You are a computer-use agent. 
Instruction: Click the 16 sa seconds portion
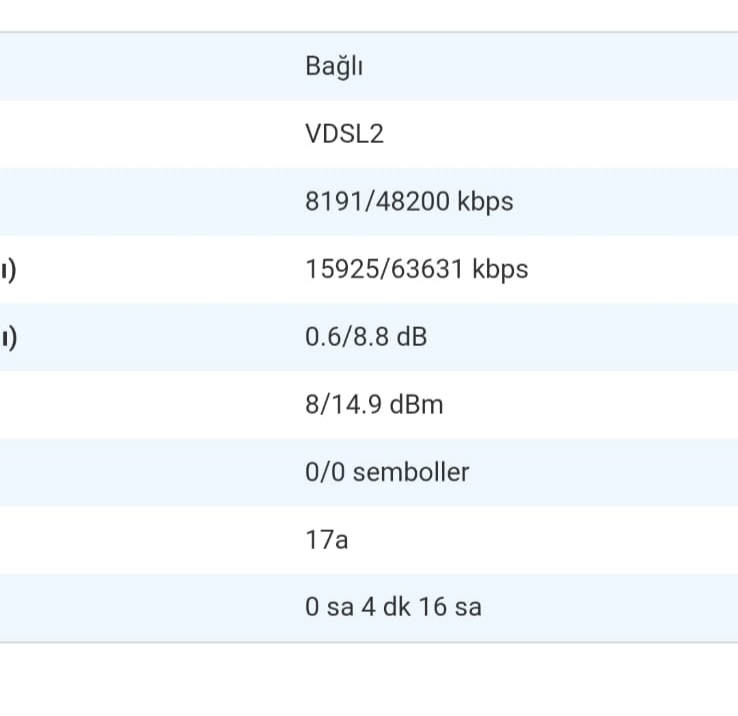pos(450,607)
